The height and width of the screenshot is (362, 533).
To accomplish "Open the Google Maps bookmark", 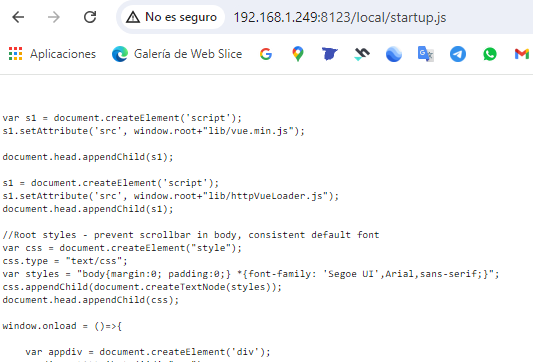I will [x=298, y=54].
